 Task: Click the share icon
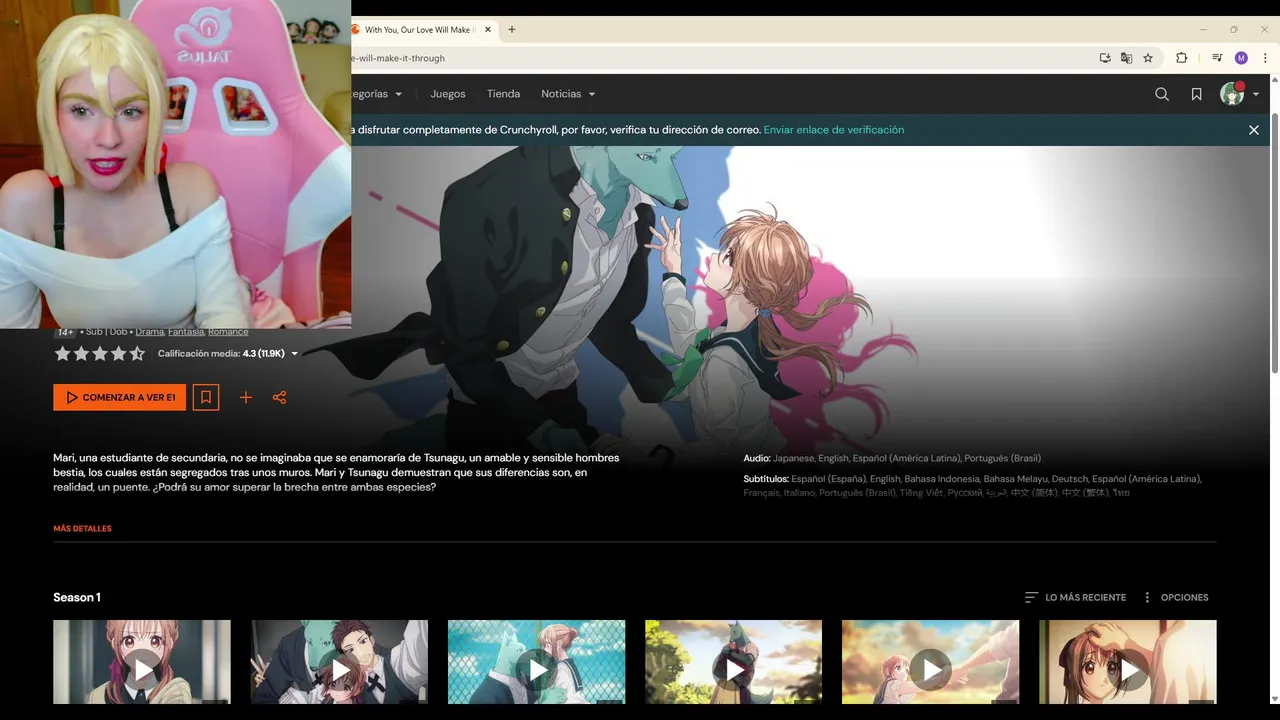pyautogui.click(x=279, y=398)
